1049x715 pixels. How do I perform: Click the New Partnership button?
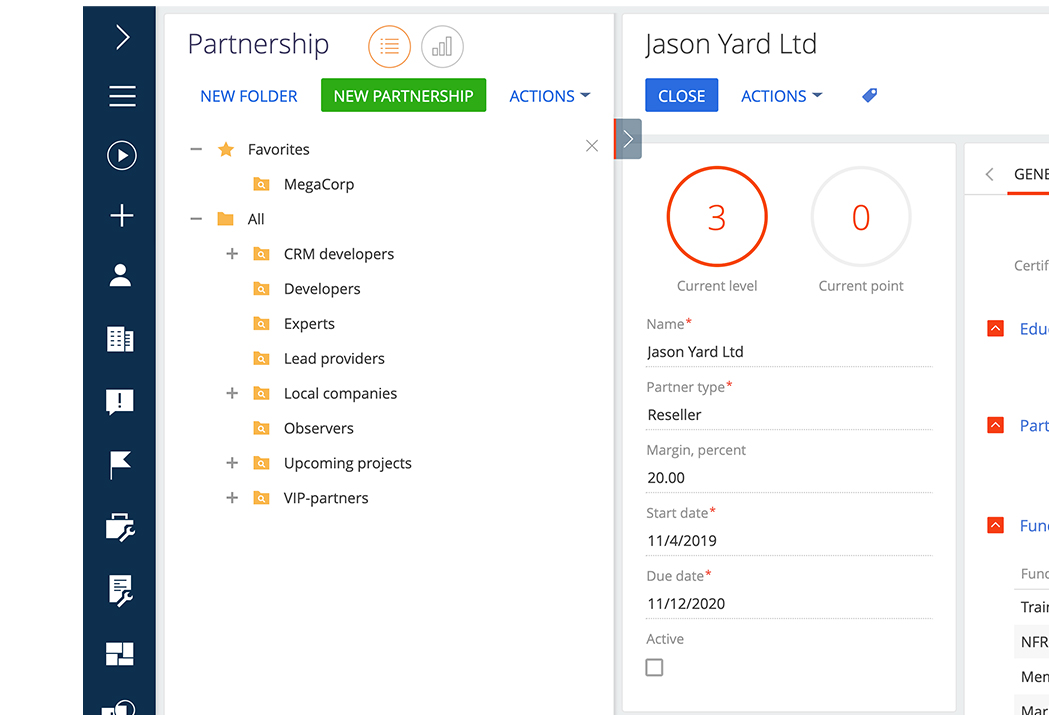click(x=403, y=96)
